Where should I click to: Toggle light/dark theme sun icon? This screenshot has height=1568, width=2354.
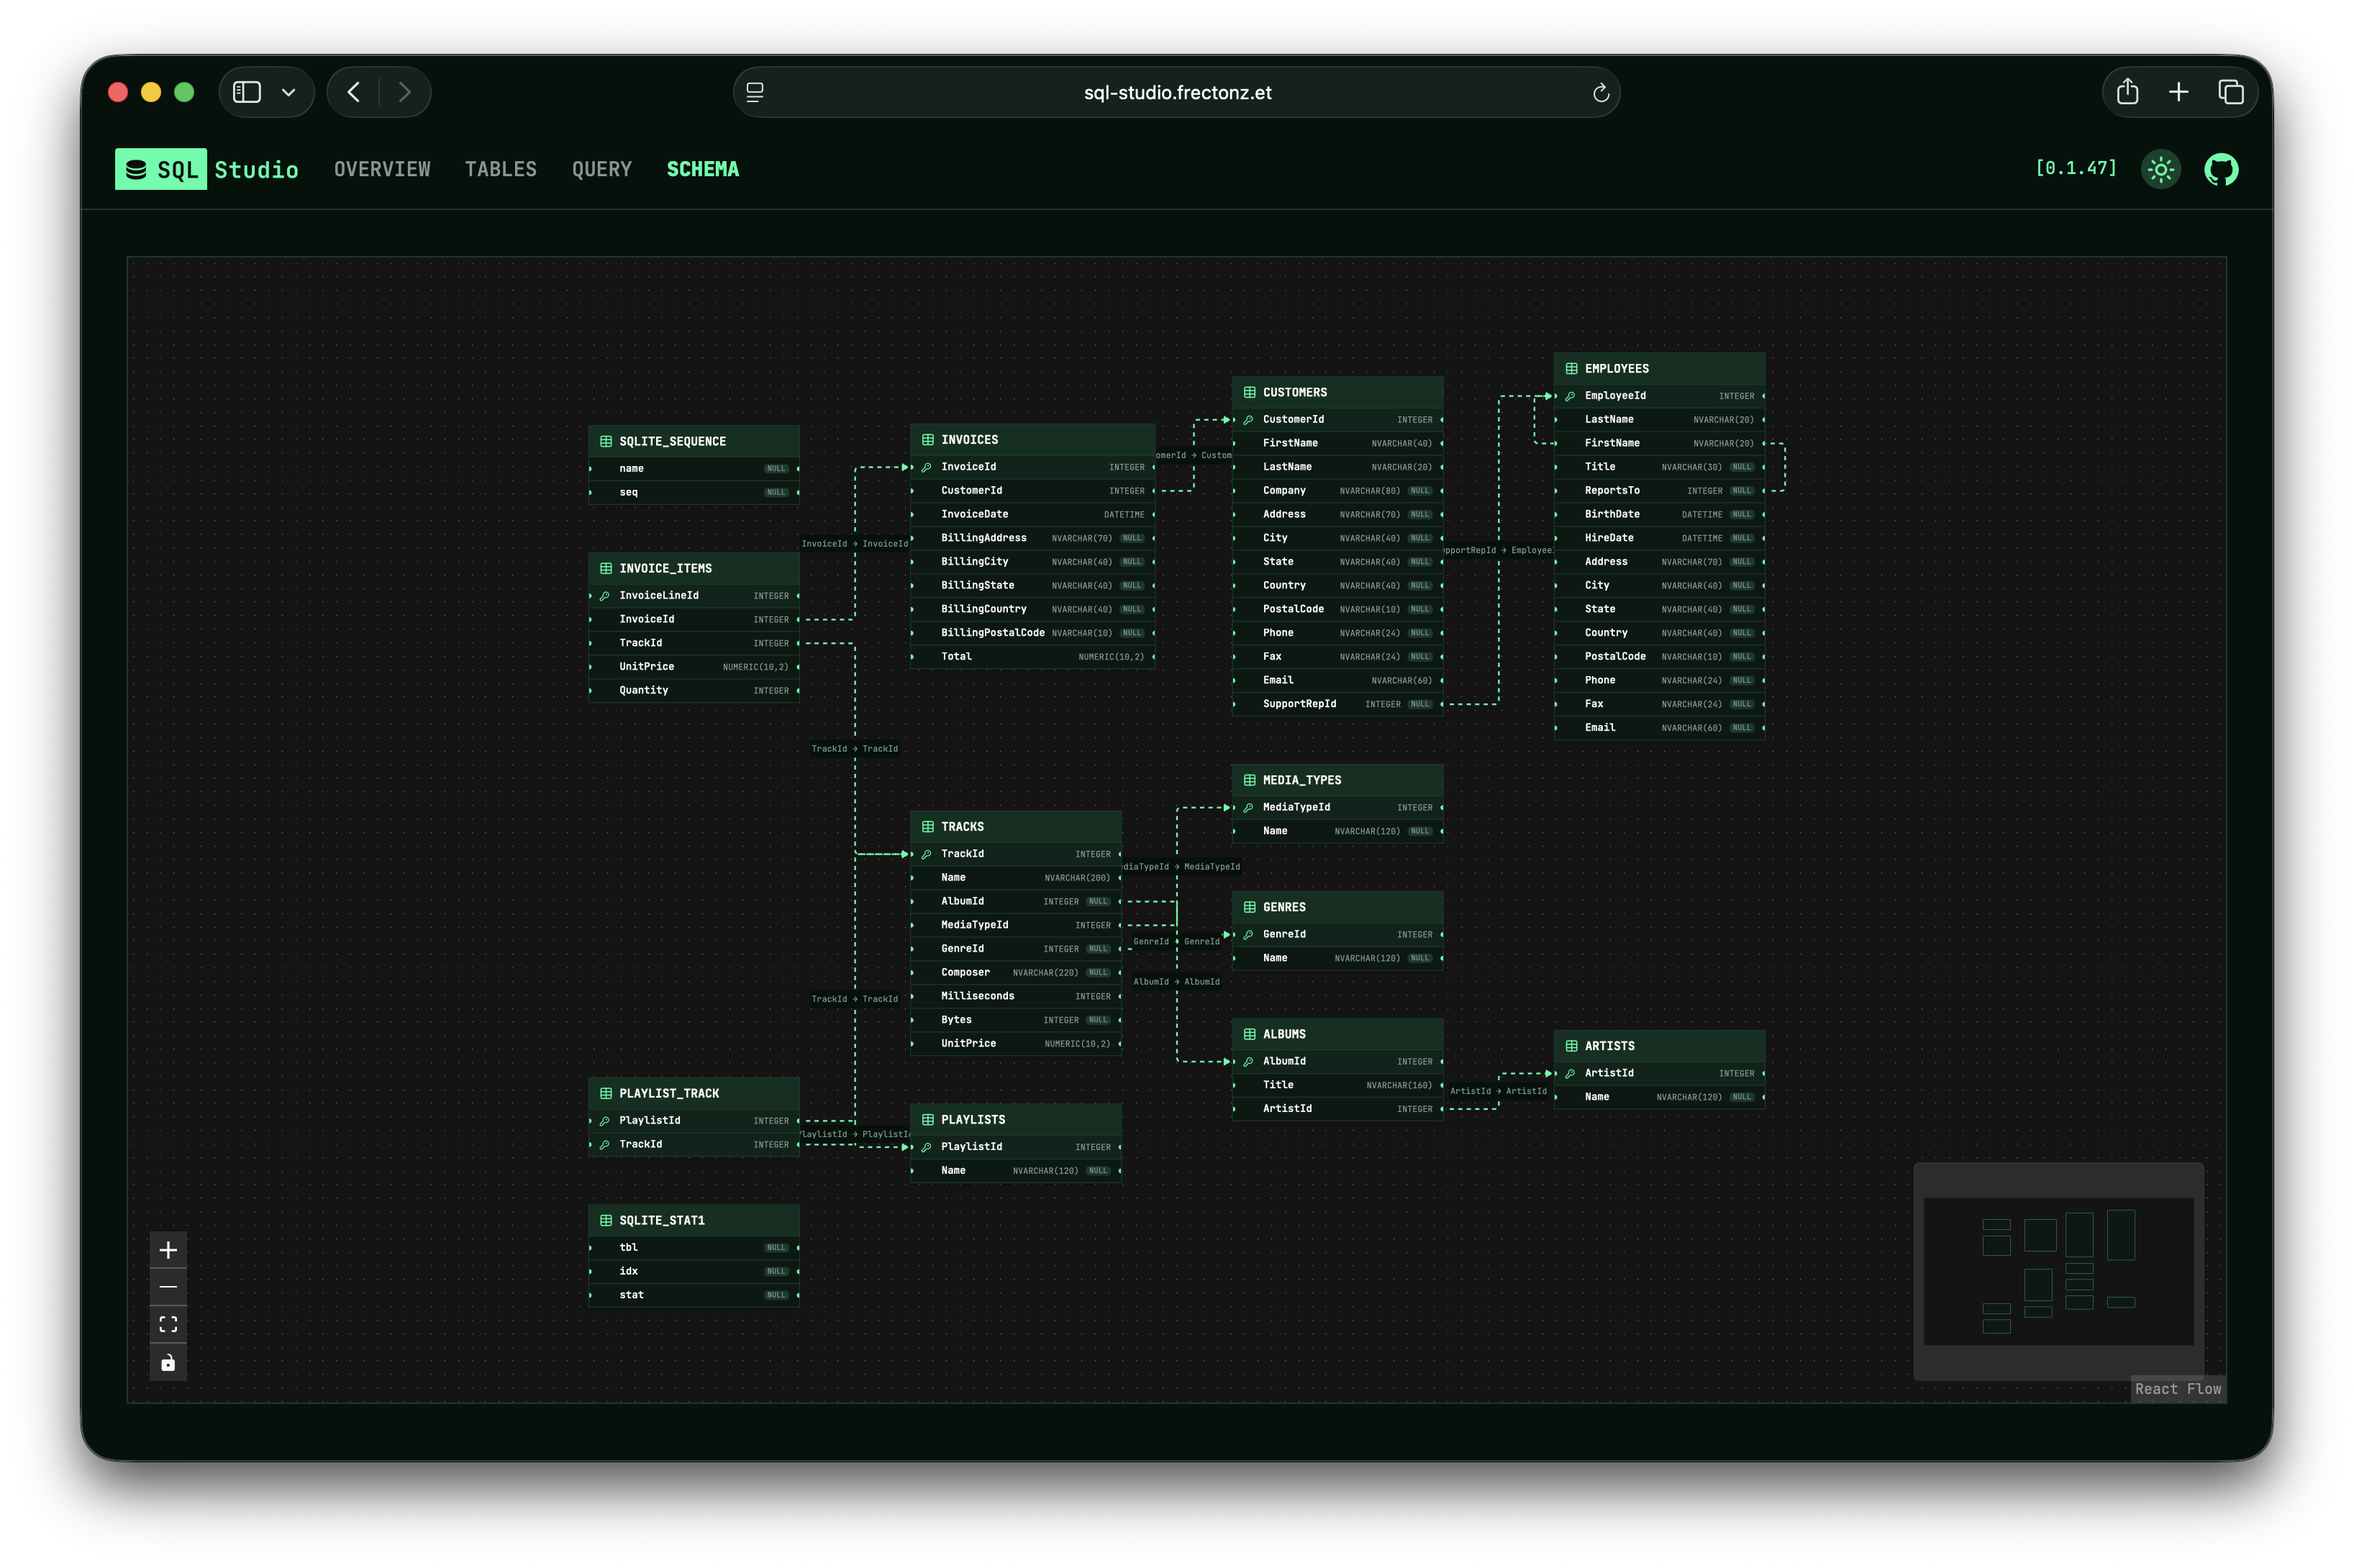point(2161,169)
